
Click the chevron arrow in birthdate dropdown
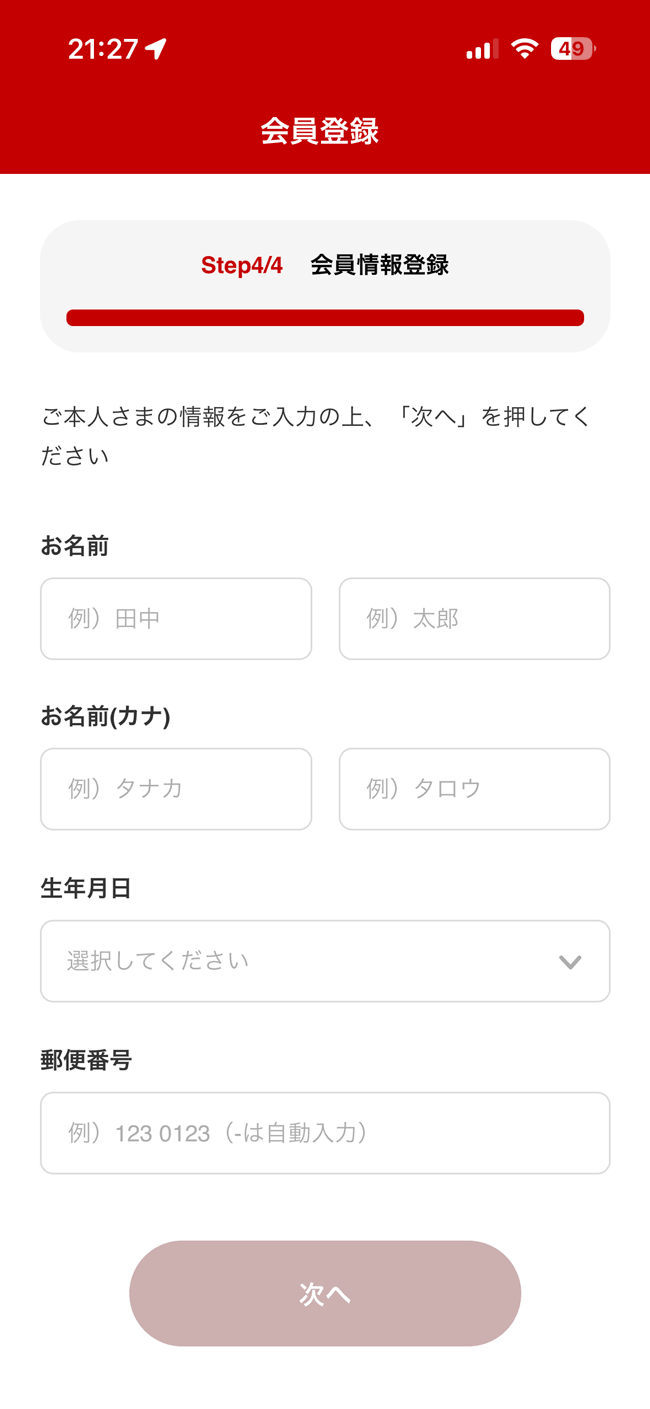coord(570,962)
